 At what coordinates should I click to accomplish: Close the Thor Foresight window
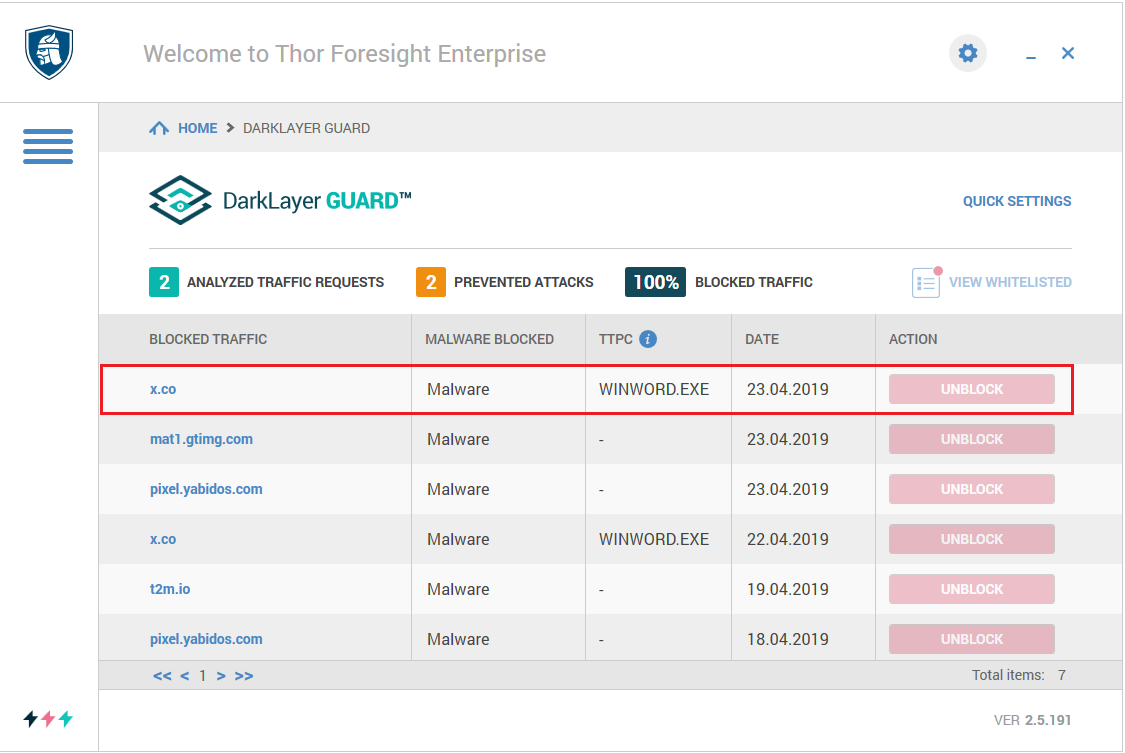1068,53
